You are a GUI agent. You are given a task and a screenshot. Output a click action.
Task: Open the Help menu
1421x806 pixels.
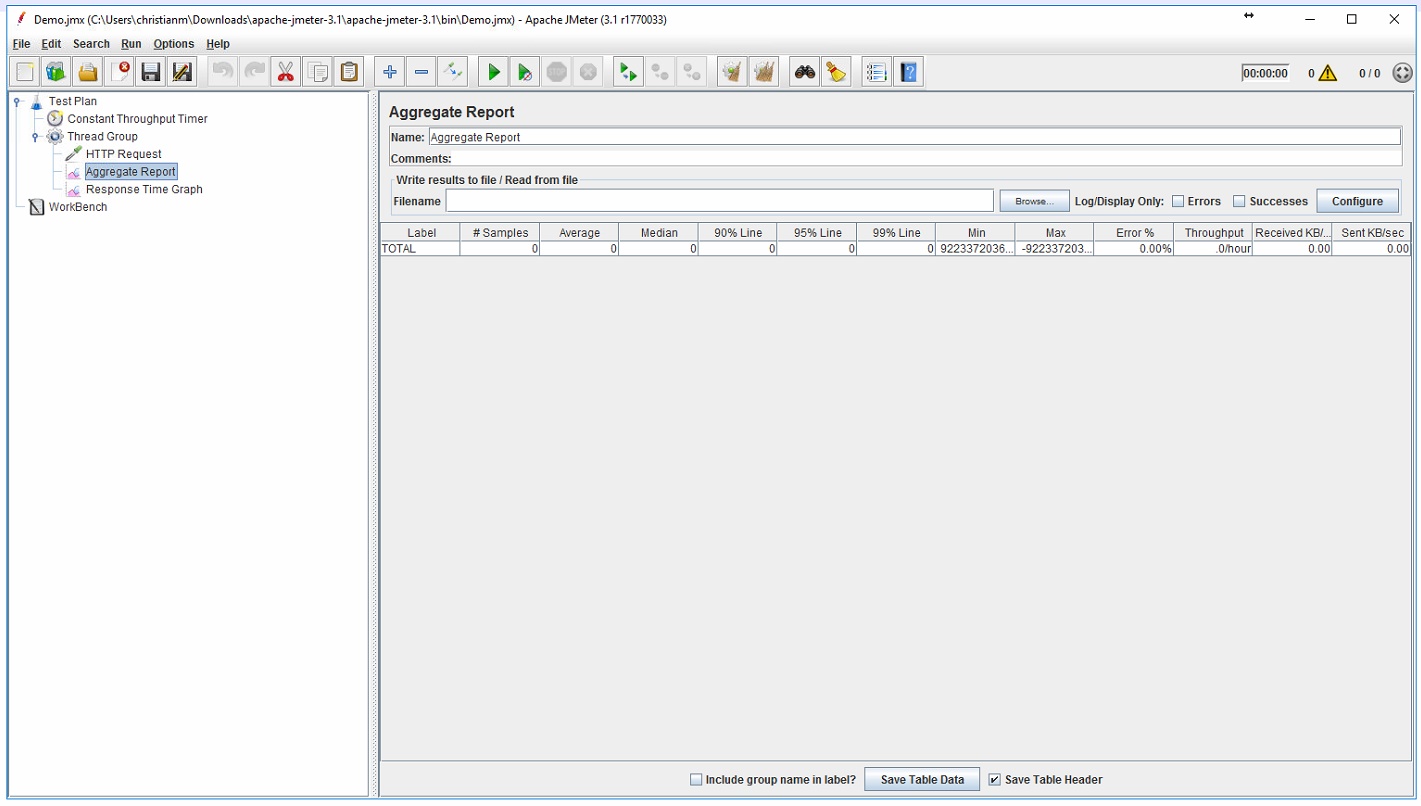(x=218, y=44)
